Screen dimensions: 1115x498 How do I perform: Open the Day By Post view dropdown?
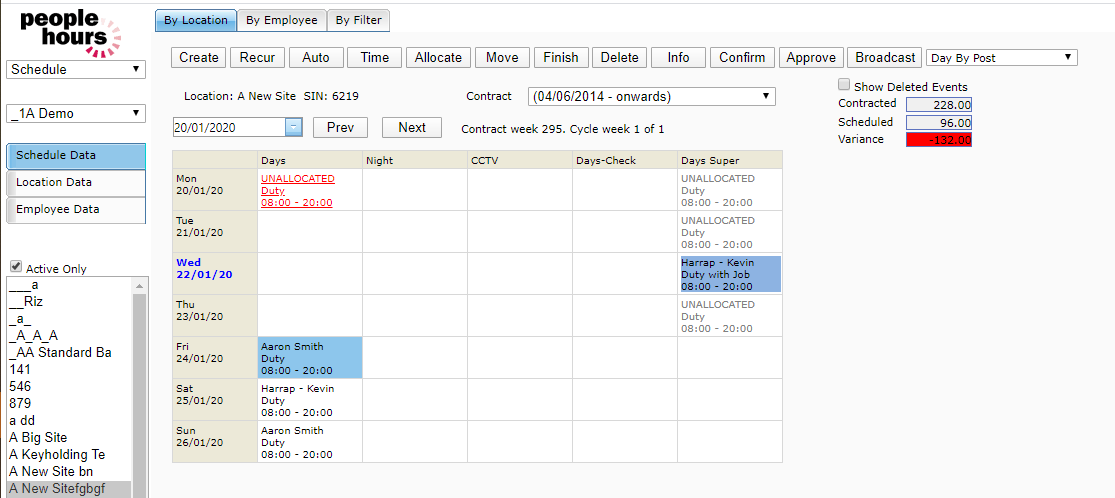coord(1001,58)
